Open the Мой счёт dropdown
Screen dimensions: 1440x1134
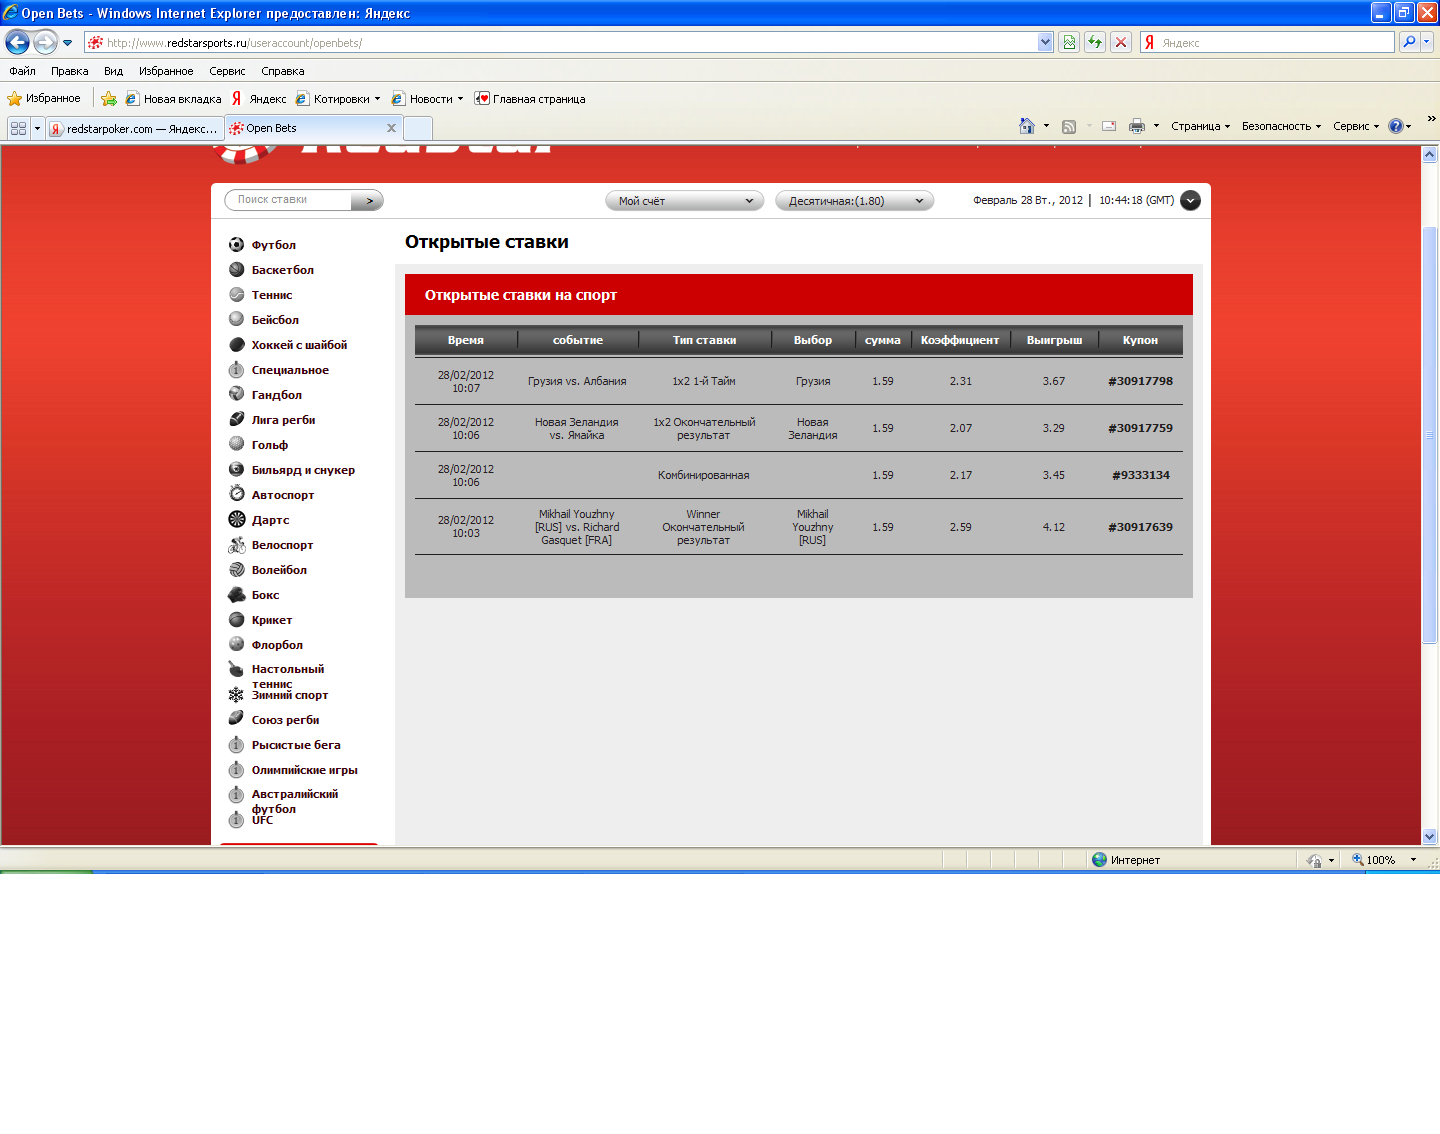684,201
